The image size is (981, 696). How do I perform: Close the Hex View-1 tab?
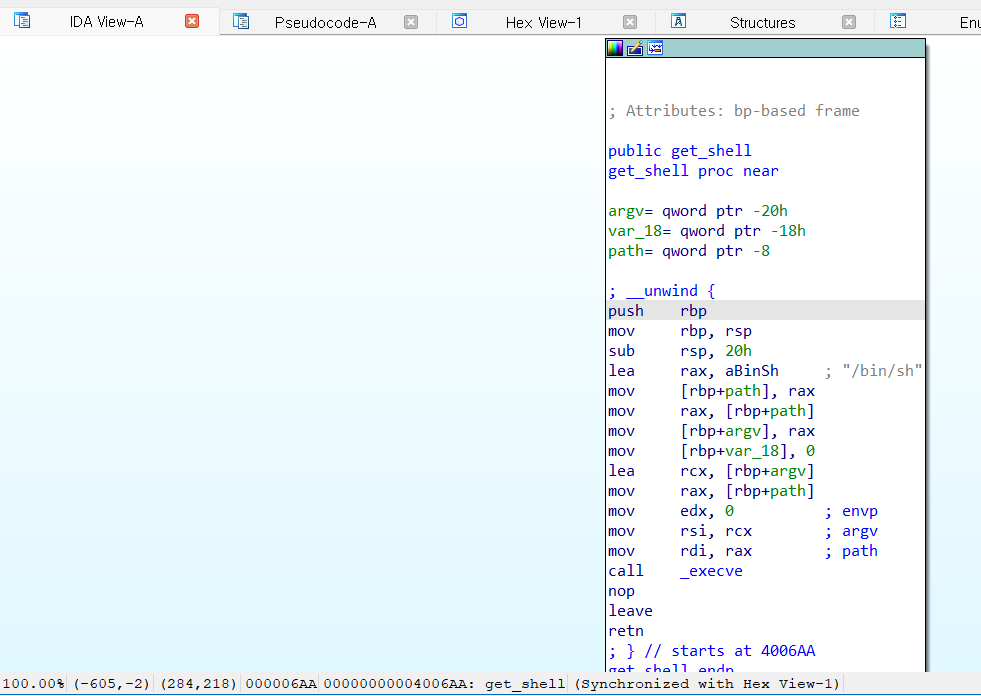[630, 23]
